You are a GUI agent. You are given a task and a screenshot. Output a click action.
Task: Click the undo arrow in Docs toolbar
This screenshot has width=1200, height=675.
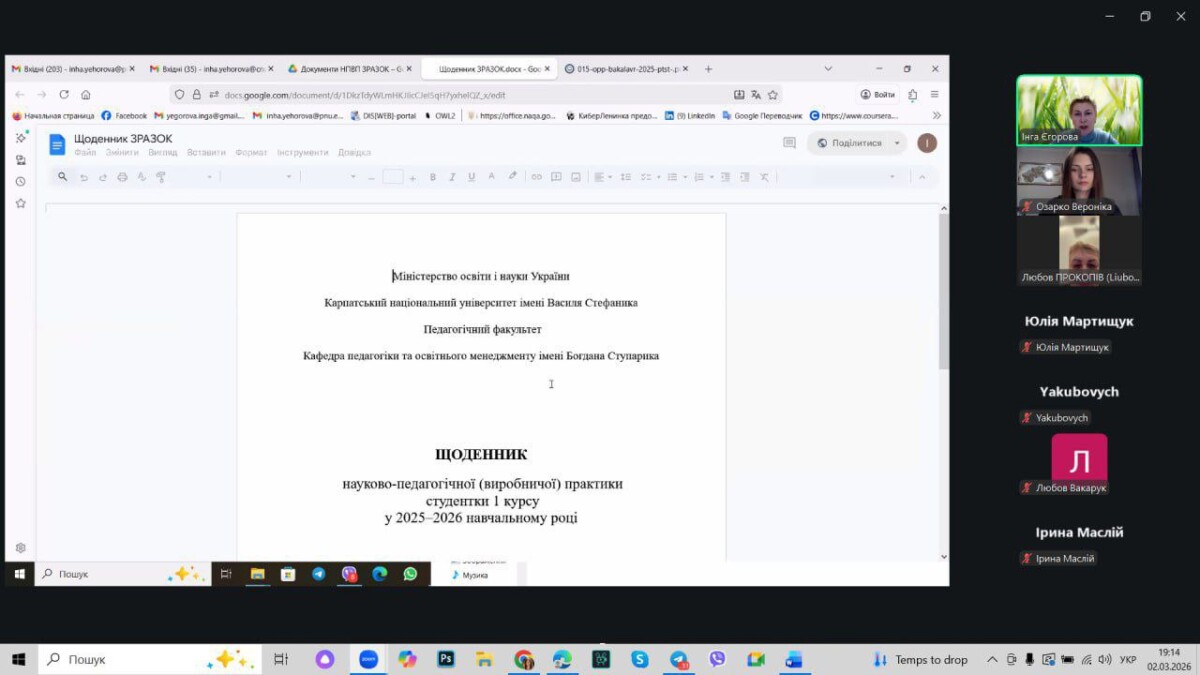tap(84, 177)
